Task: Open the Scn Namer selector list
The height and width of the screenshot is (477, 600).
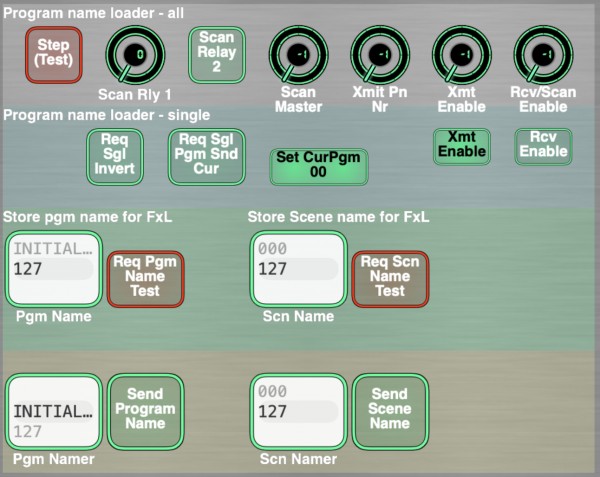Action: (x=298, y=412)
